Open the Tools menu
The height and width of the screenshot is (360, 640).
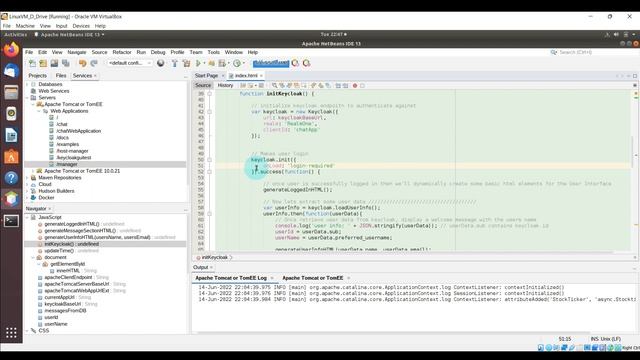pyautogui.click(x=213, y=52)
